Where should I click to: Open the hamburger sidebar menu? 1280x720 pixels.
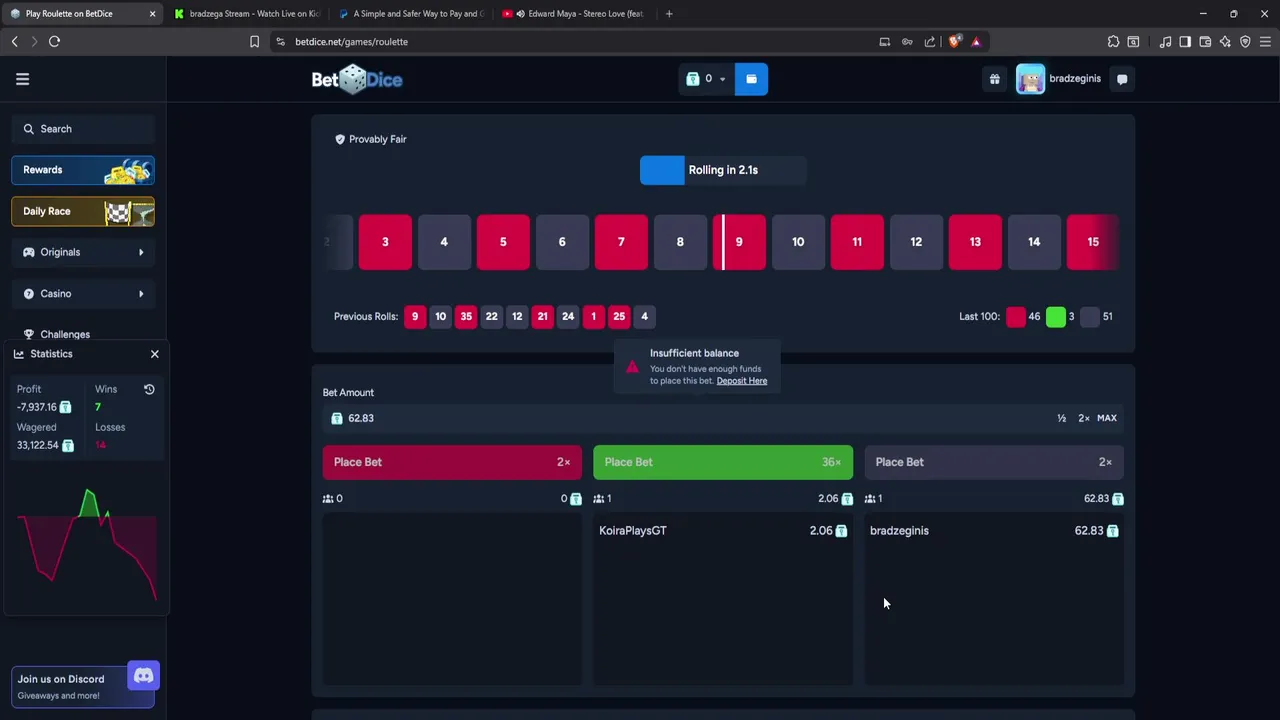click(22, 79)
